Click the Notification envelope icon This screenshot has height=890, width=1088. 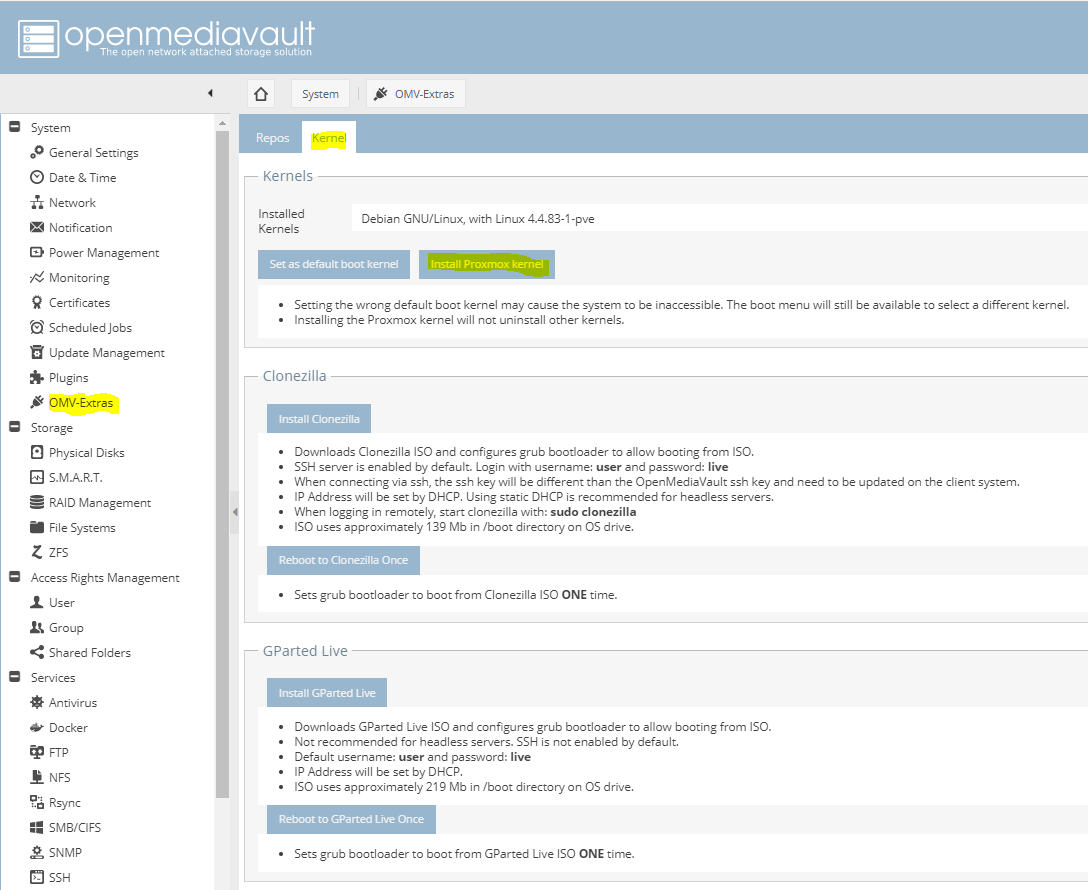pos(37,227)
